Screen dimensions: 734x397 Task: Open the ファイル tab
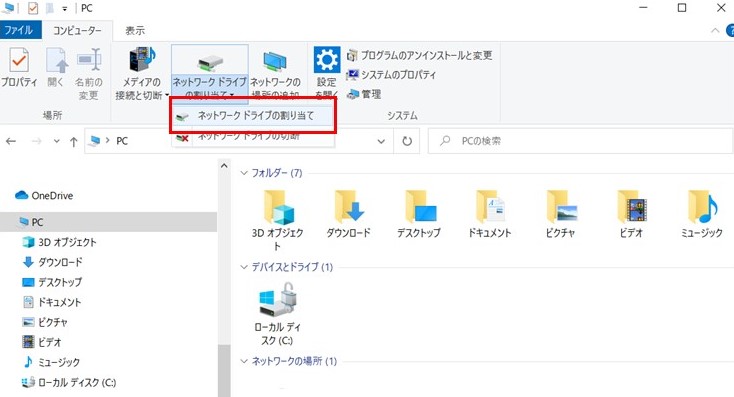pyautogui.click(x=19, y=30)
